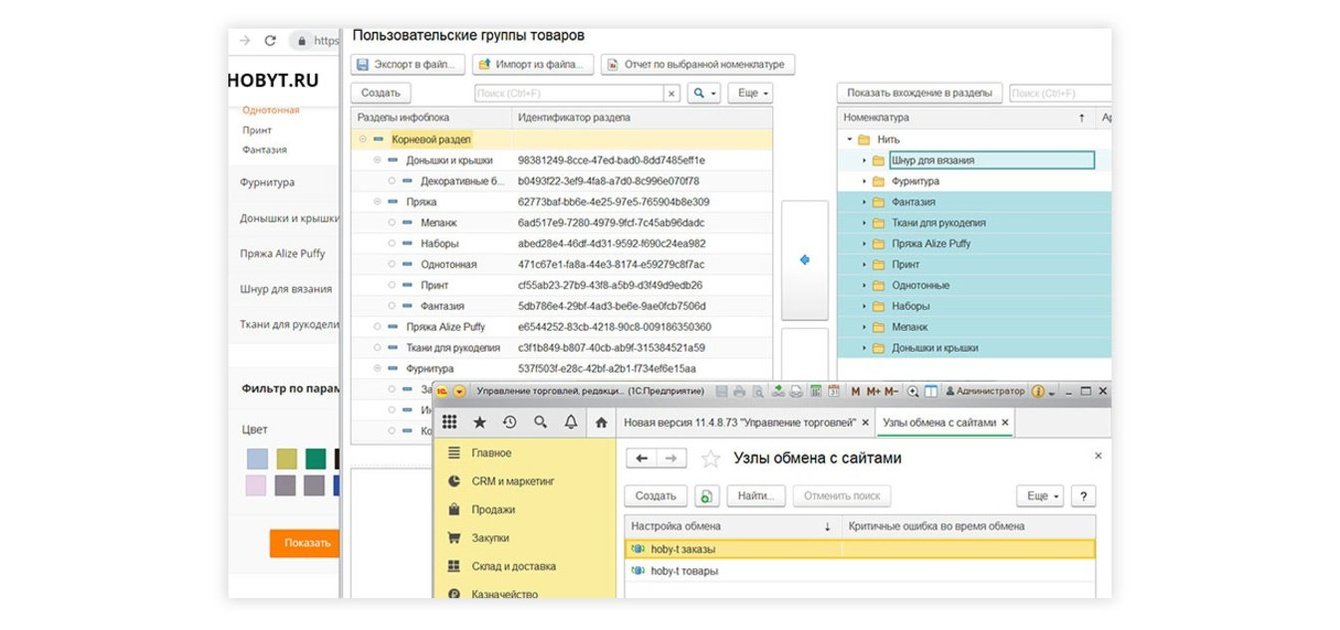Viewport: 1340px width, 630px height.
Task: Click Импорт из файла button
Action: pos(533,65)
